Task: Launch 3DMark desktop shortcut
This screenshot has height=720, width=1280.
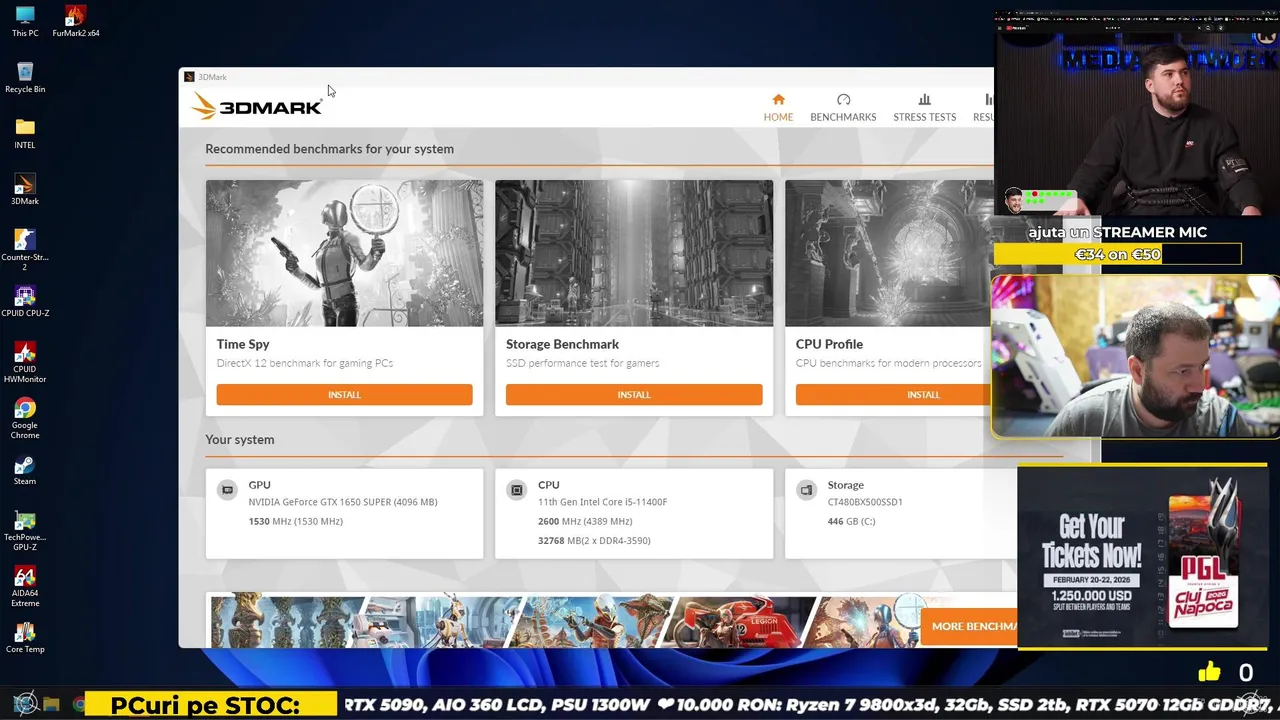Action: click(25, 190)
